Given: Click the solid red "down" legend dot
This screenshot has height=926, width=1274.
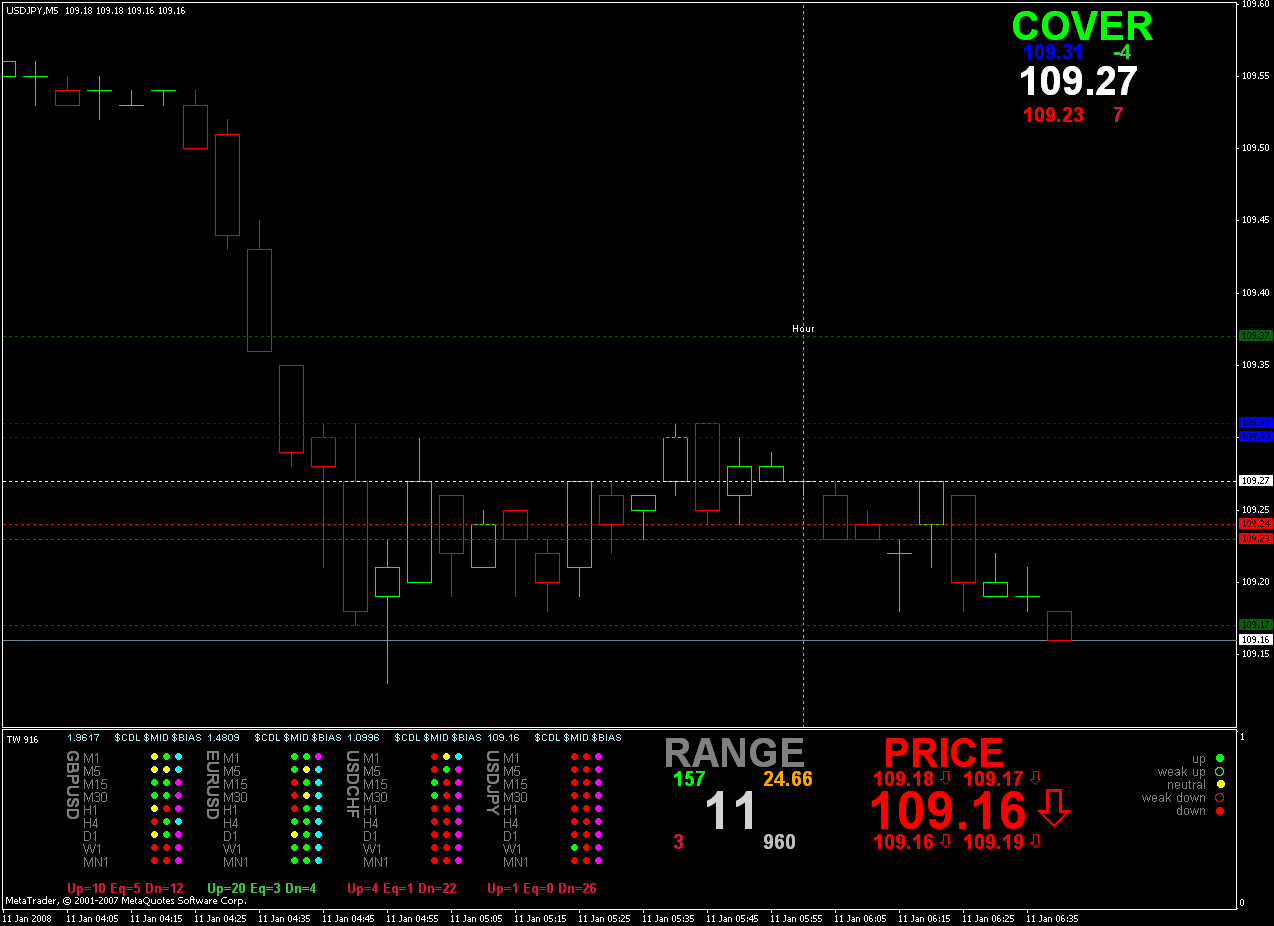Looking at the screenshot, I should tap(1221, 811).
